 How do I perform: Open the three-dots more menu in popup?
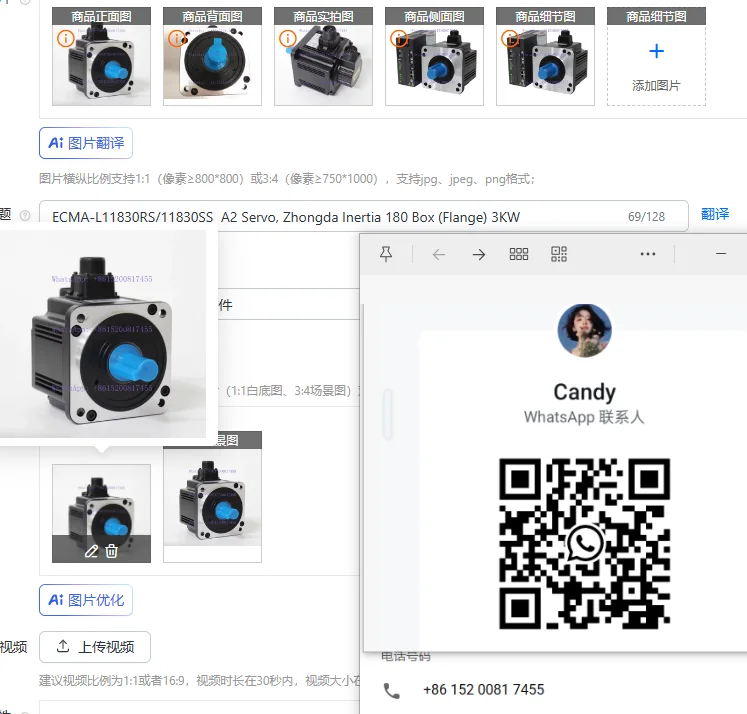[x=647, y=254]
